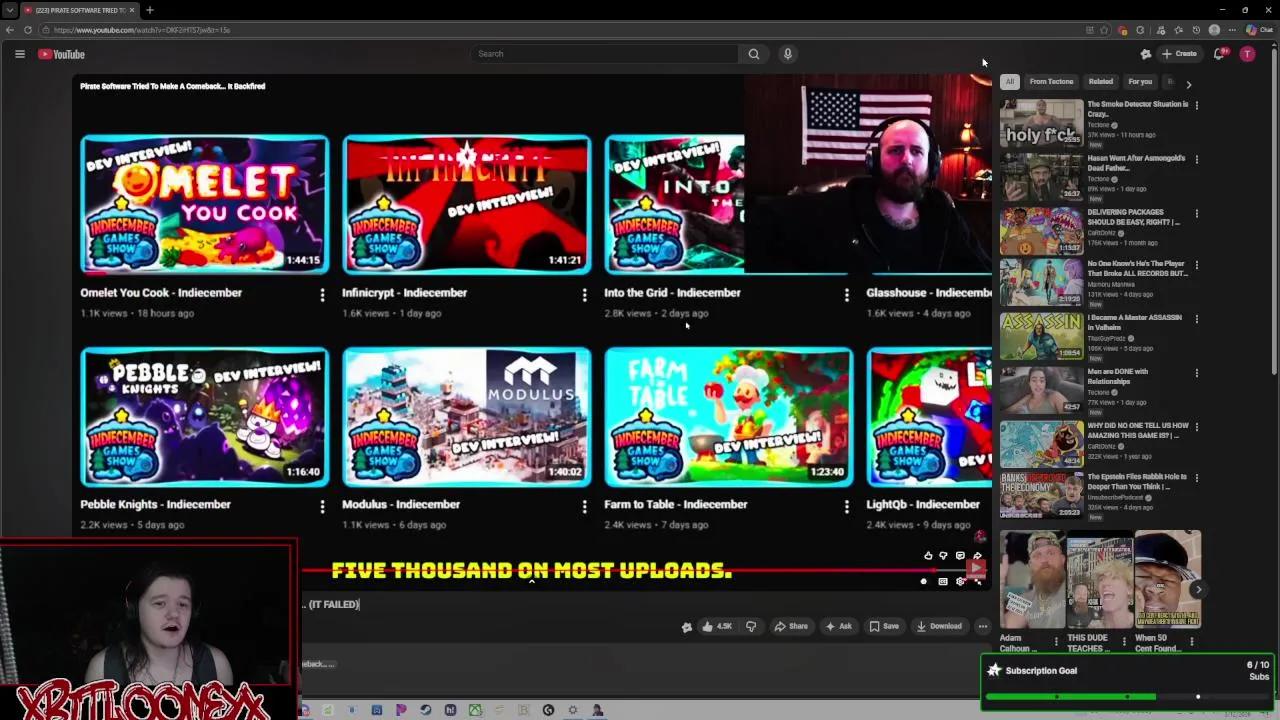
Task: Open a new browser tab
Action: click(149, 10)
